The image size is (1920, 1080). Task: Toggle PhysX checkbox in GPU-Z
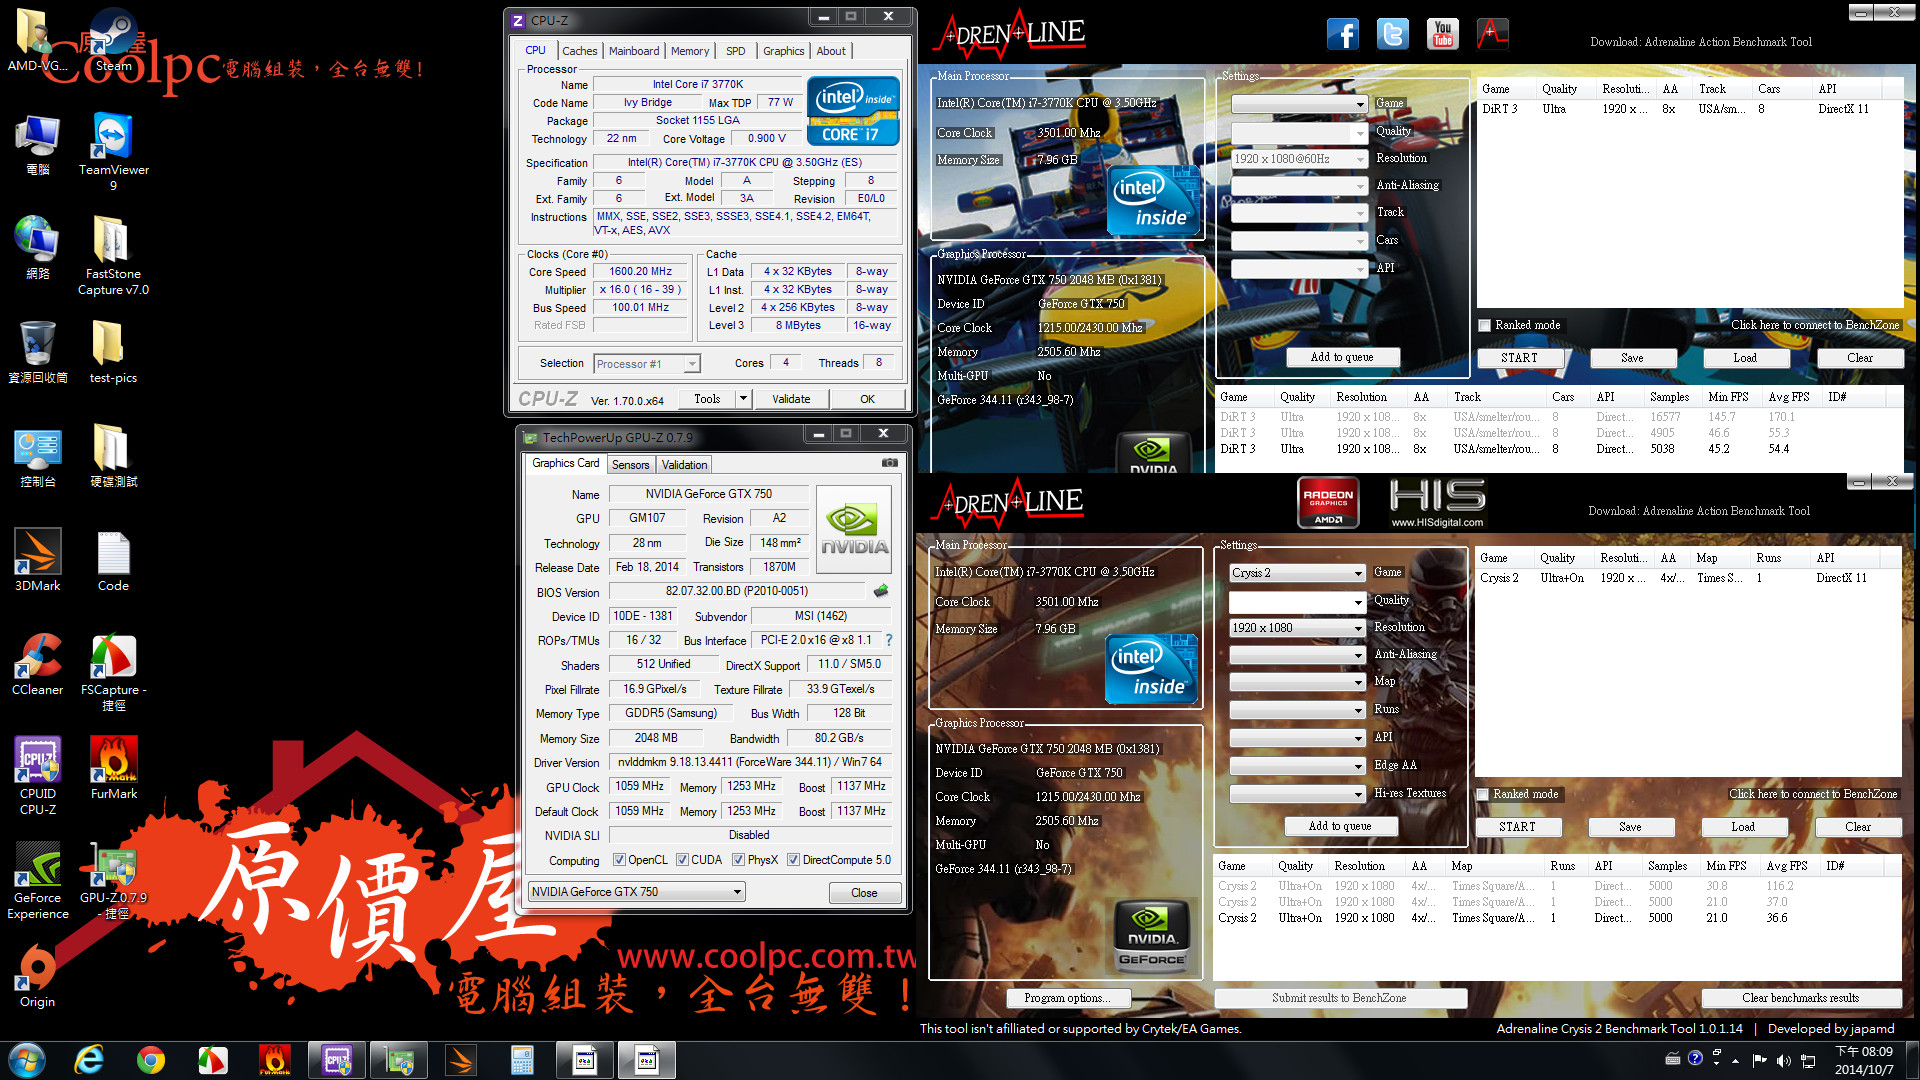(x=738, y=860)
